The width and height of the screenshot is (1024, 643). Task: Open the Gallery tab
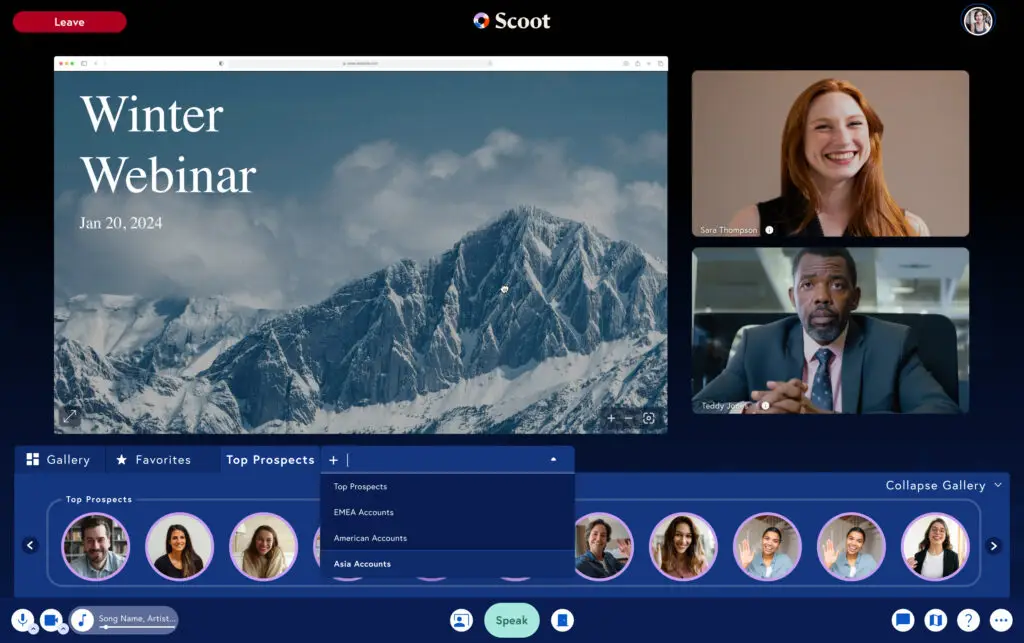click(58, 460)
